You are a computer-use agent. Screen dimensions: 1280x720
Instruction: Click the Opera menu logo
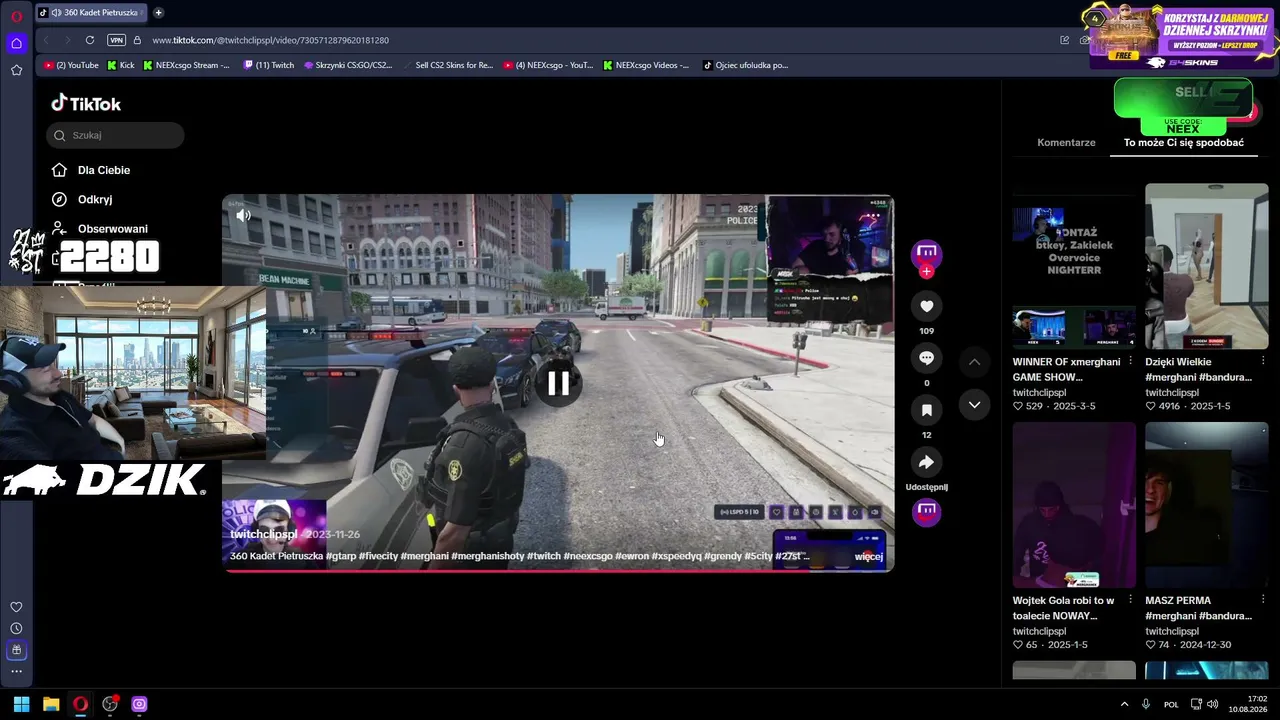pos(16,16)
